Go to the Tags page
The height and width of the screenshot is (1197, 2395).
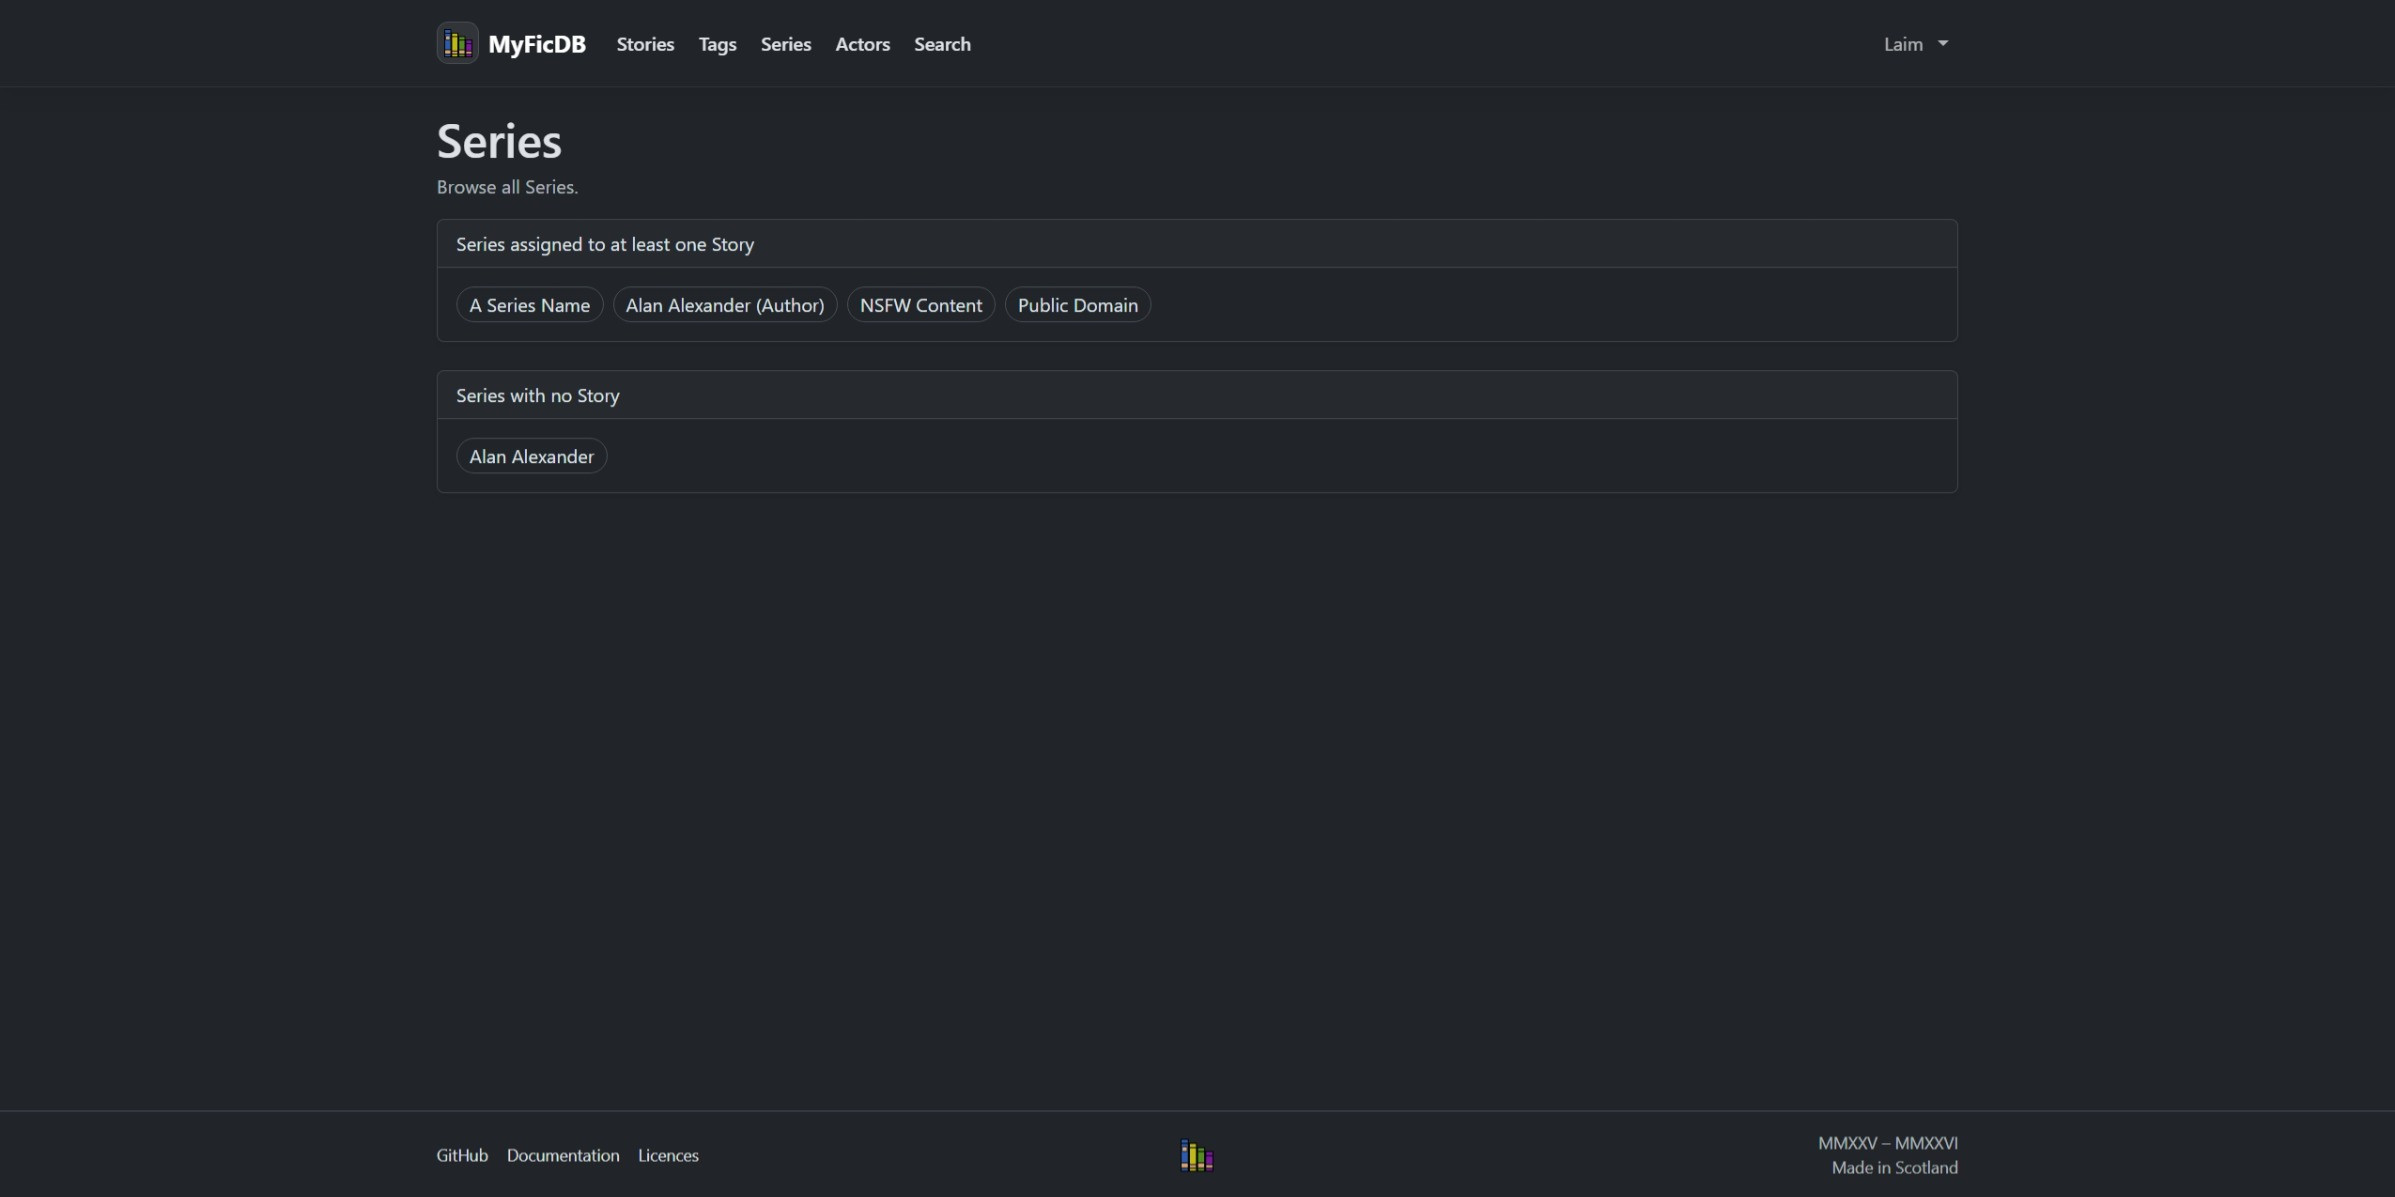pos(717,44)
